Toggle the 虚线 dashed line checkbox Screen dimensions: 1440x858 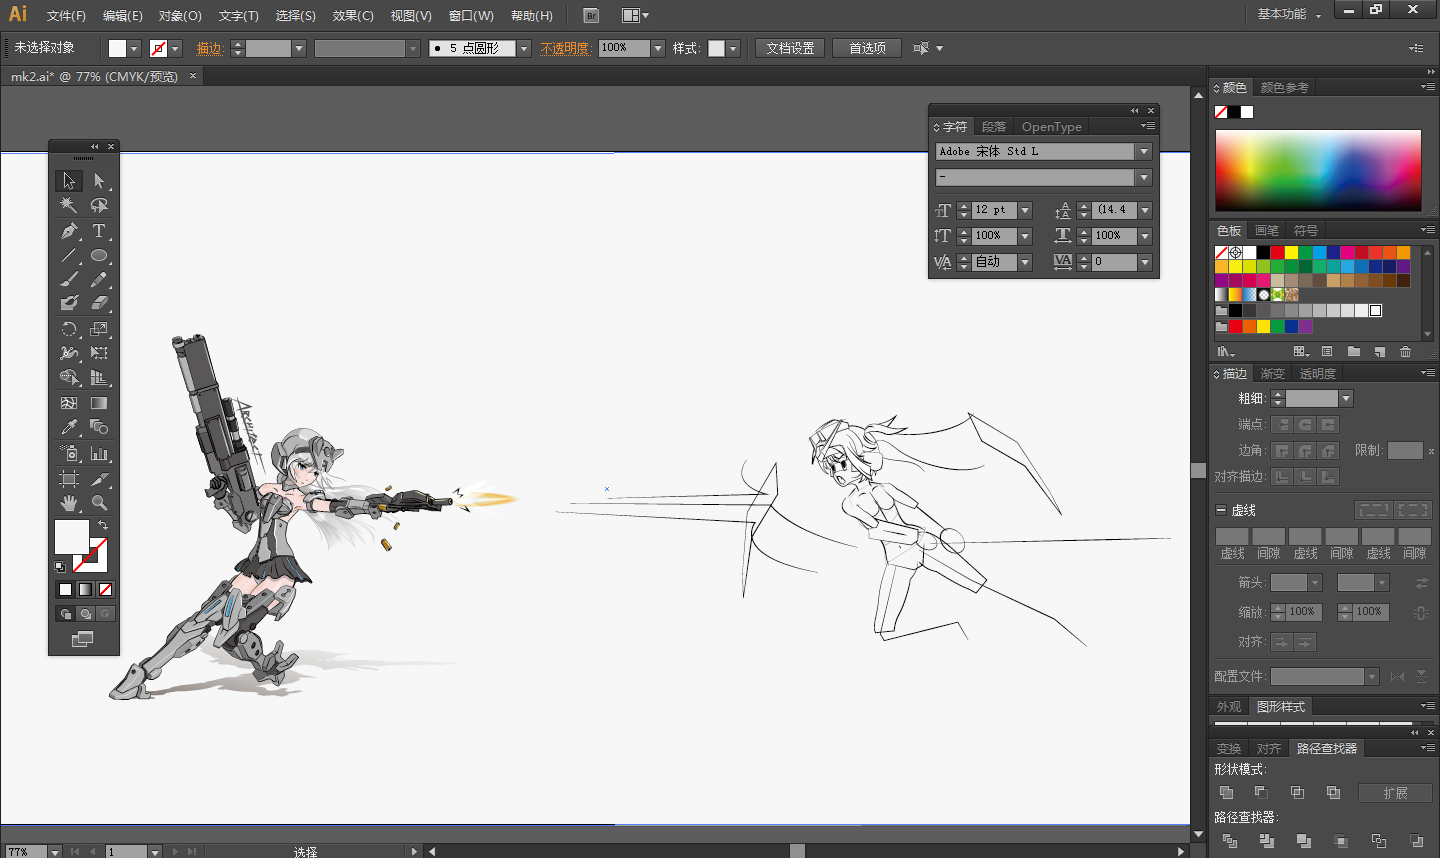(x=1221, y=510)
